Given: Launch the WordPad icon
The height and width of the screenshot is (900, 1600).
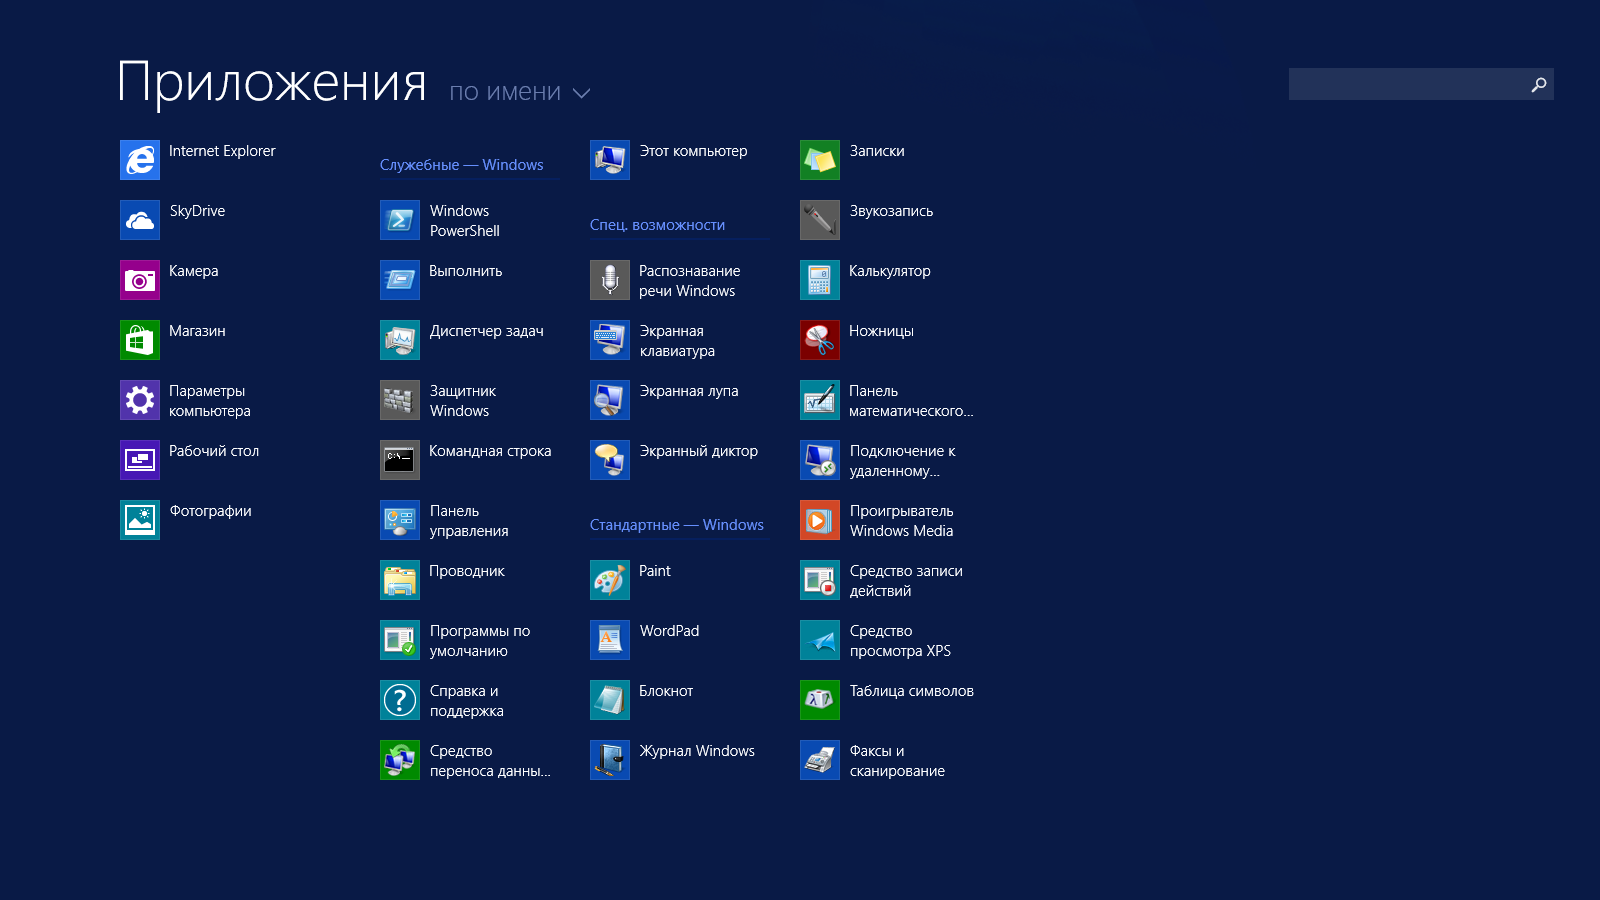Looking at the screenshot, I should click(x=610, y=640).
